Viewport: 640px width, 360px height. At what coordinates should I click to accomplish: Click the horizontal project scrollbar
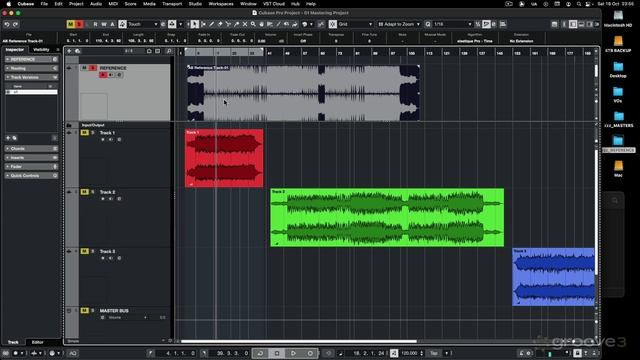click(x=298, y=341)
